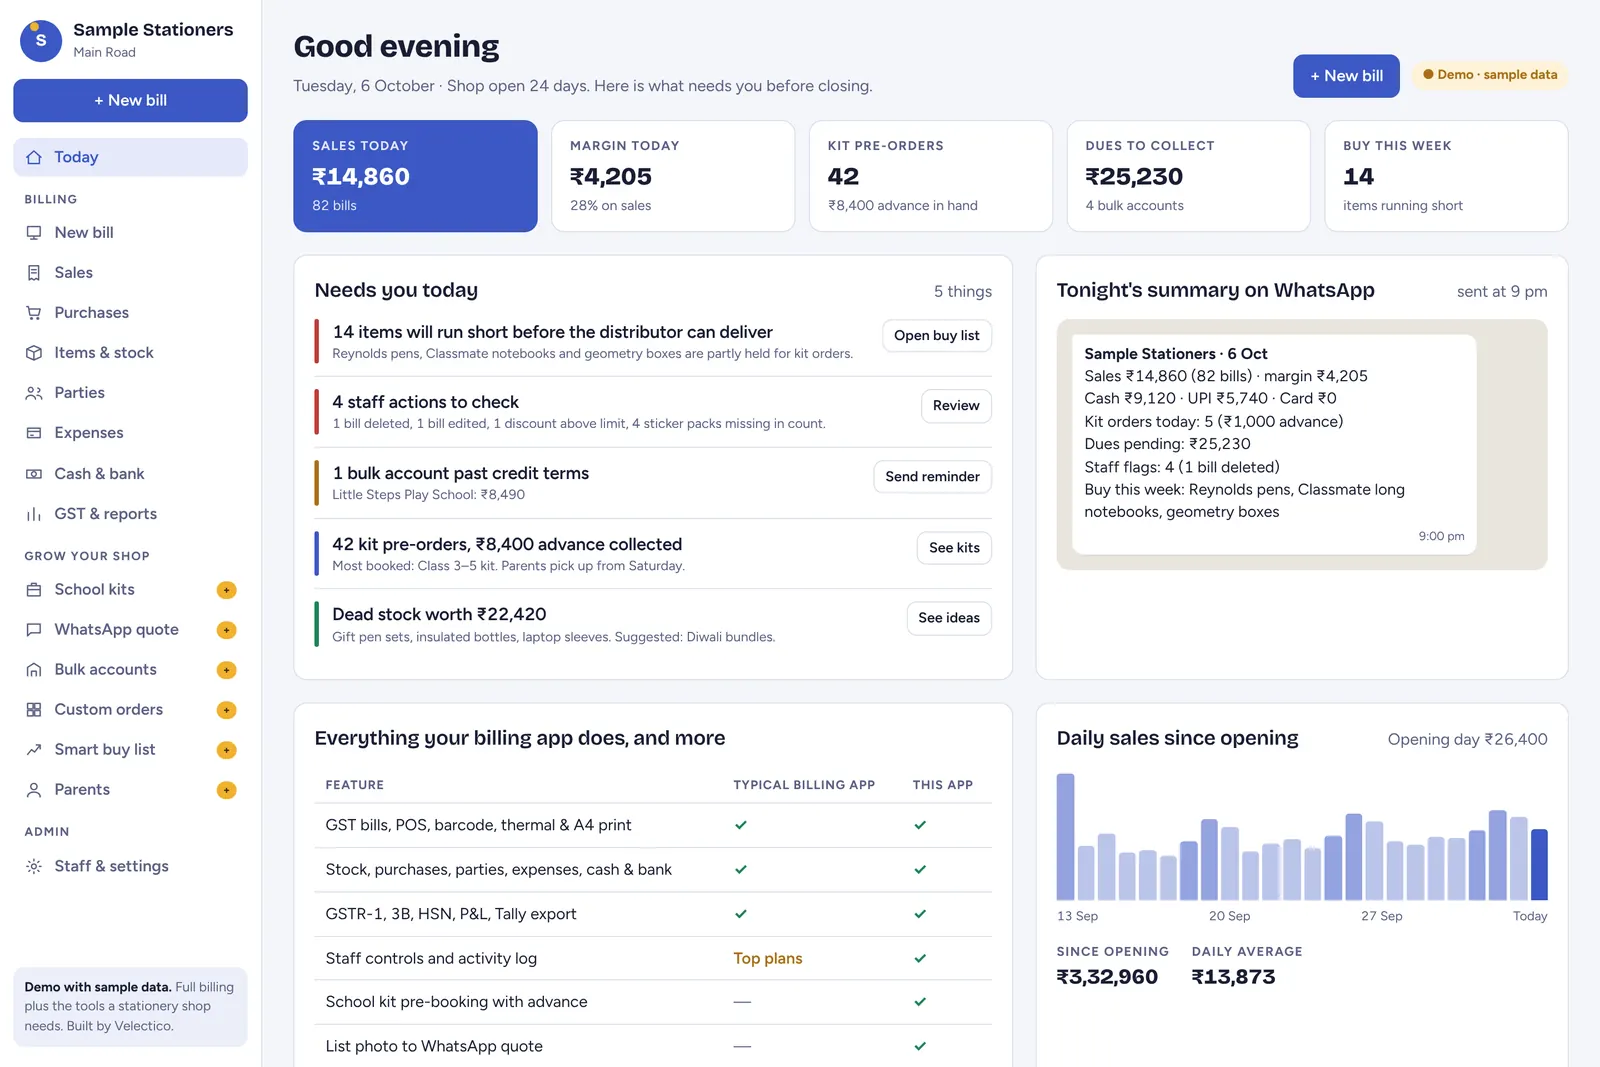Click See ideas for dead stock
Screen dimensions: 1600x1067
[949, 618]
